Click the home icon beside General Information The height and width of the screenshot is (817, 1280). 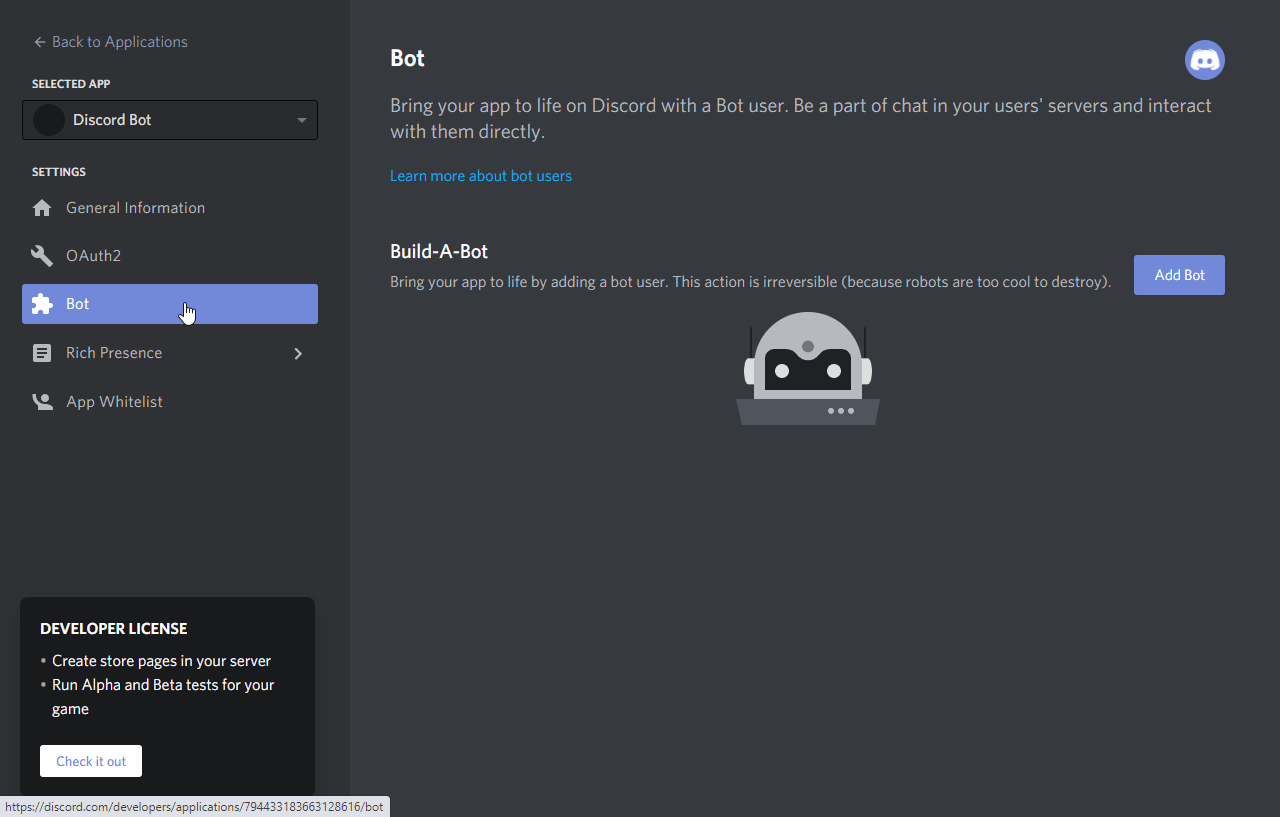(42, 208)
